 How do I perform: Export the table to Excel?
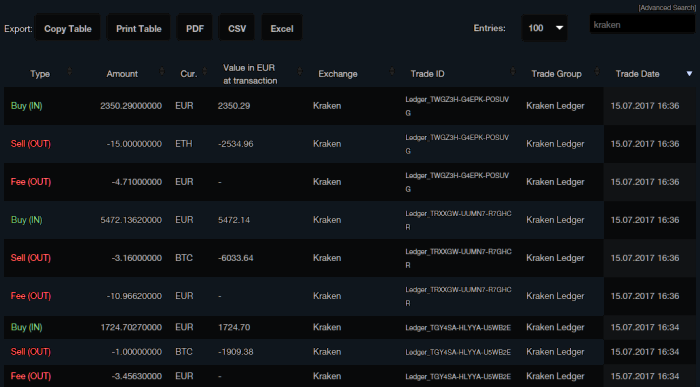[282, 29]
